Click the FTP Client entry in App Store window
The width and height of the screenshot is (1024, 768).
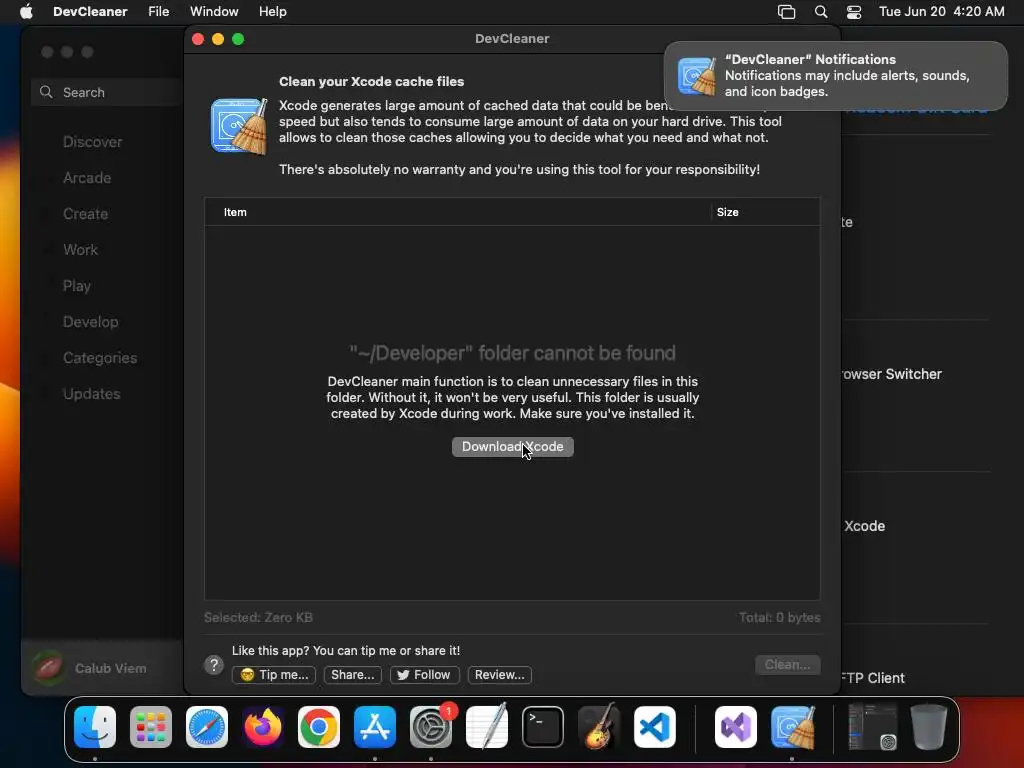tap(872, 678)
